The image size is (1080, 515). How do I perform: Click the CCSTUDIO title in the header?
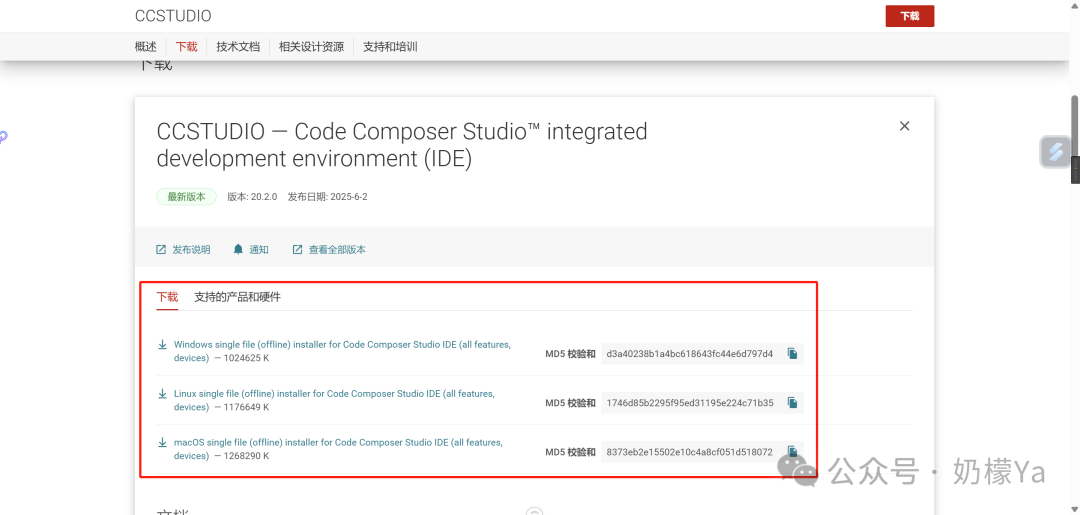[x=173, y=16]
